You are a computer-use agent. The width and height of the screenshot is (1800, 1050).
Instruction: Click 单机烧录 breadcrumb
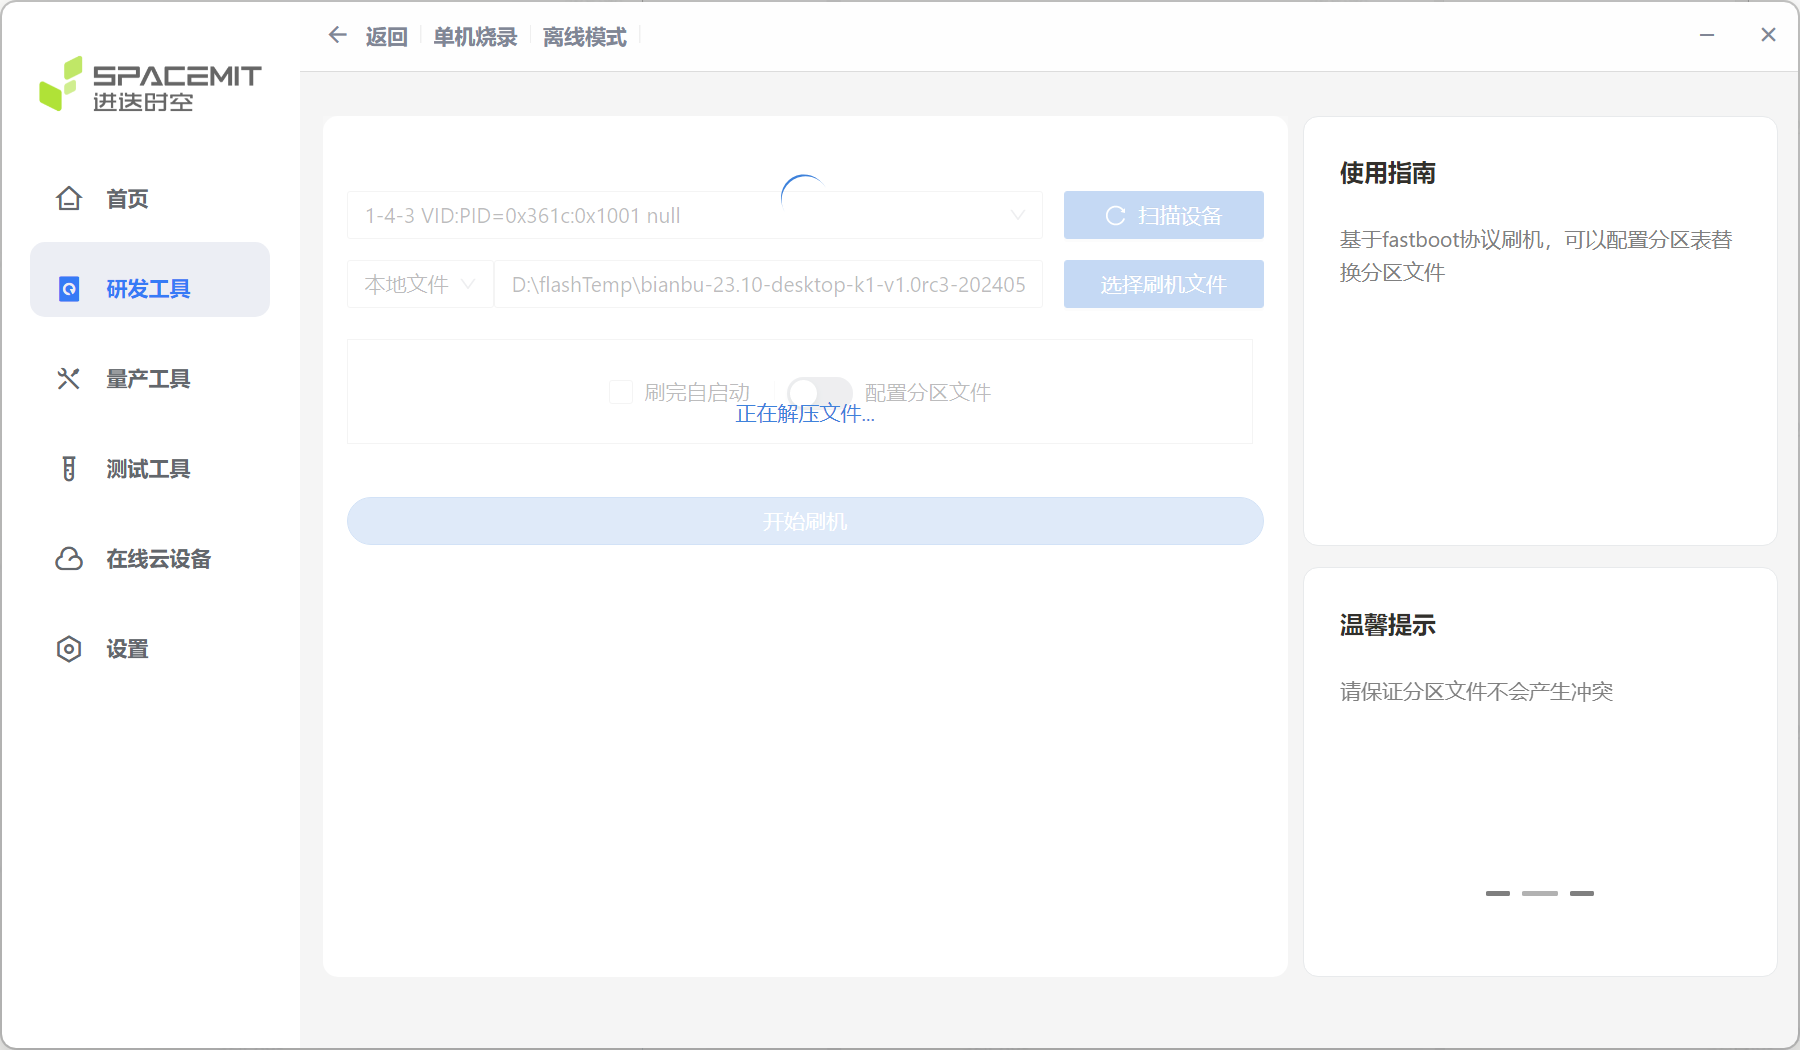(475, 37)
